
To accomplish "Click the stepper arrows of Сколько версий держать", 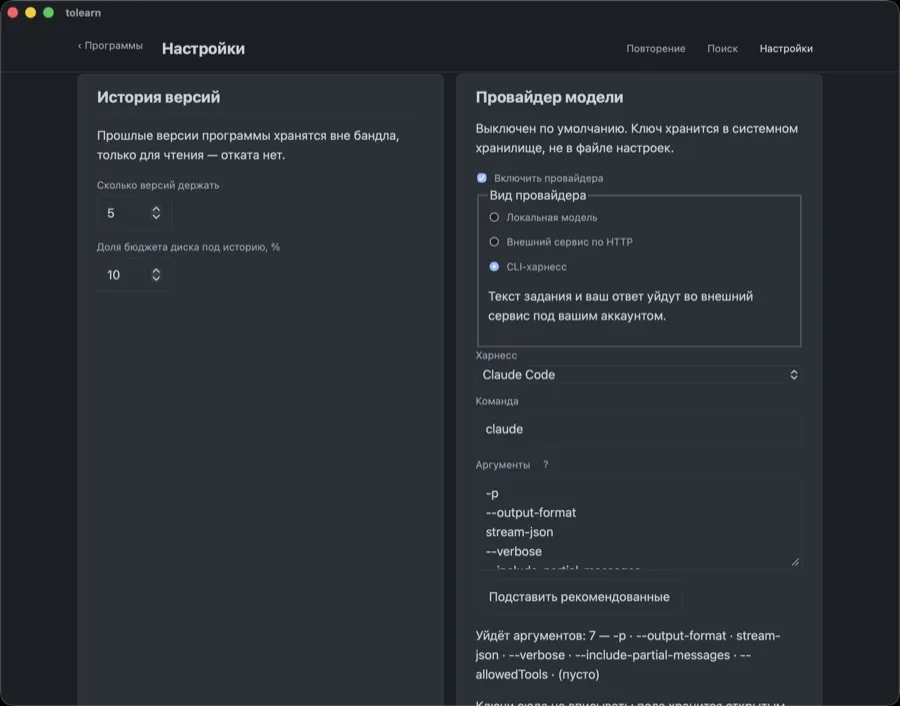I will (x=156, y=213).
